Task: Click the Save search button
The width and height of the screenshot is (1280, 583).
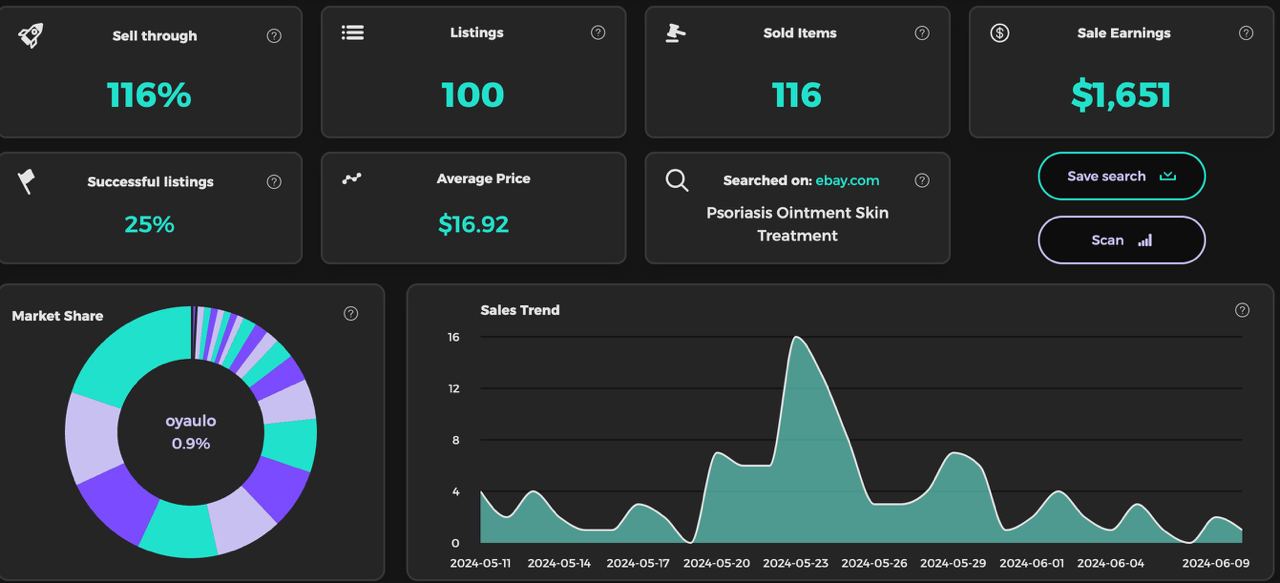Action: tap(1122, 176)
